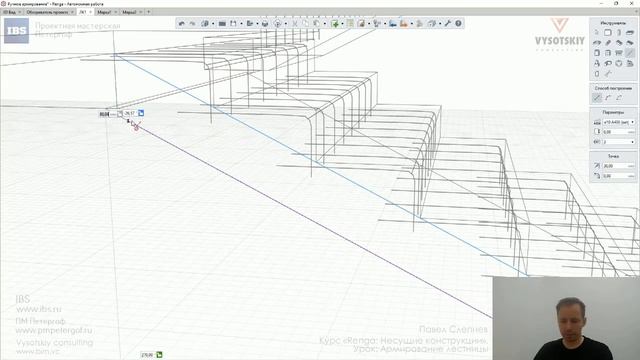
Task: Click the save floppy disk icon
Action: (x=233, y=24)
